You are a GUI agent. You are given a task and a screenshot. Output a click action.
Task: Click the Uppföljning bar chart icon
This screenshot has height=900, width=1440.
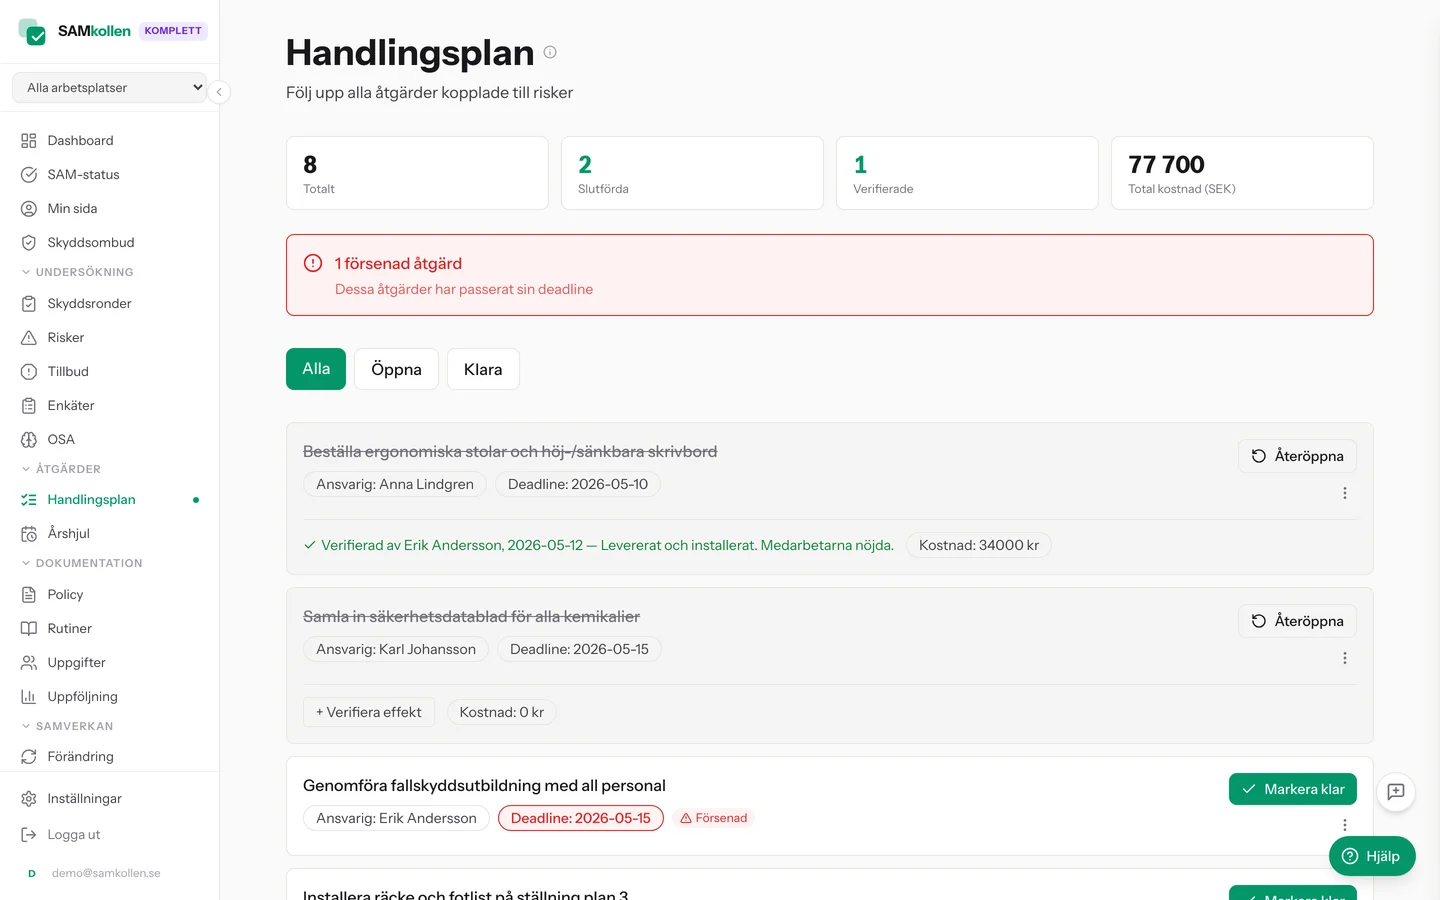click(x=29, y=697)
